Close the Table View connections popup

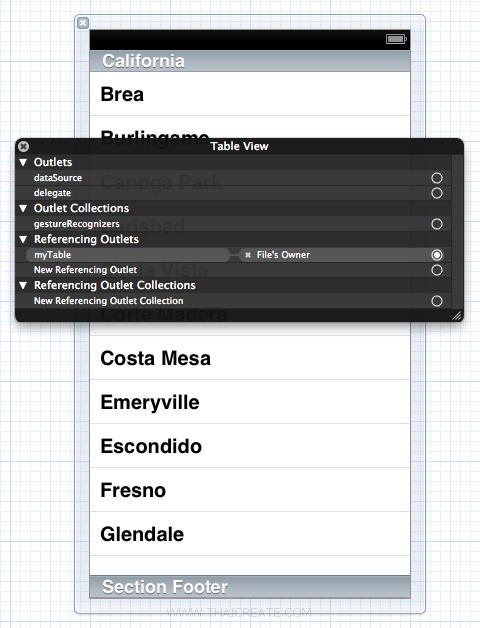(x=24, y=147)
